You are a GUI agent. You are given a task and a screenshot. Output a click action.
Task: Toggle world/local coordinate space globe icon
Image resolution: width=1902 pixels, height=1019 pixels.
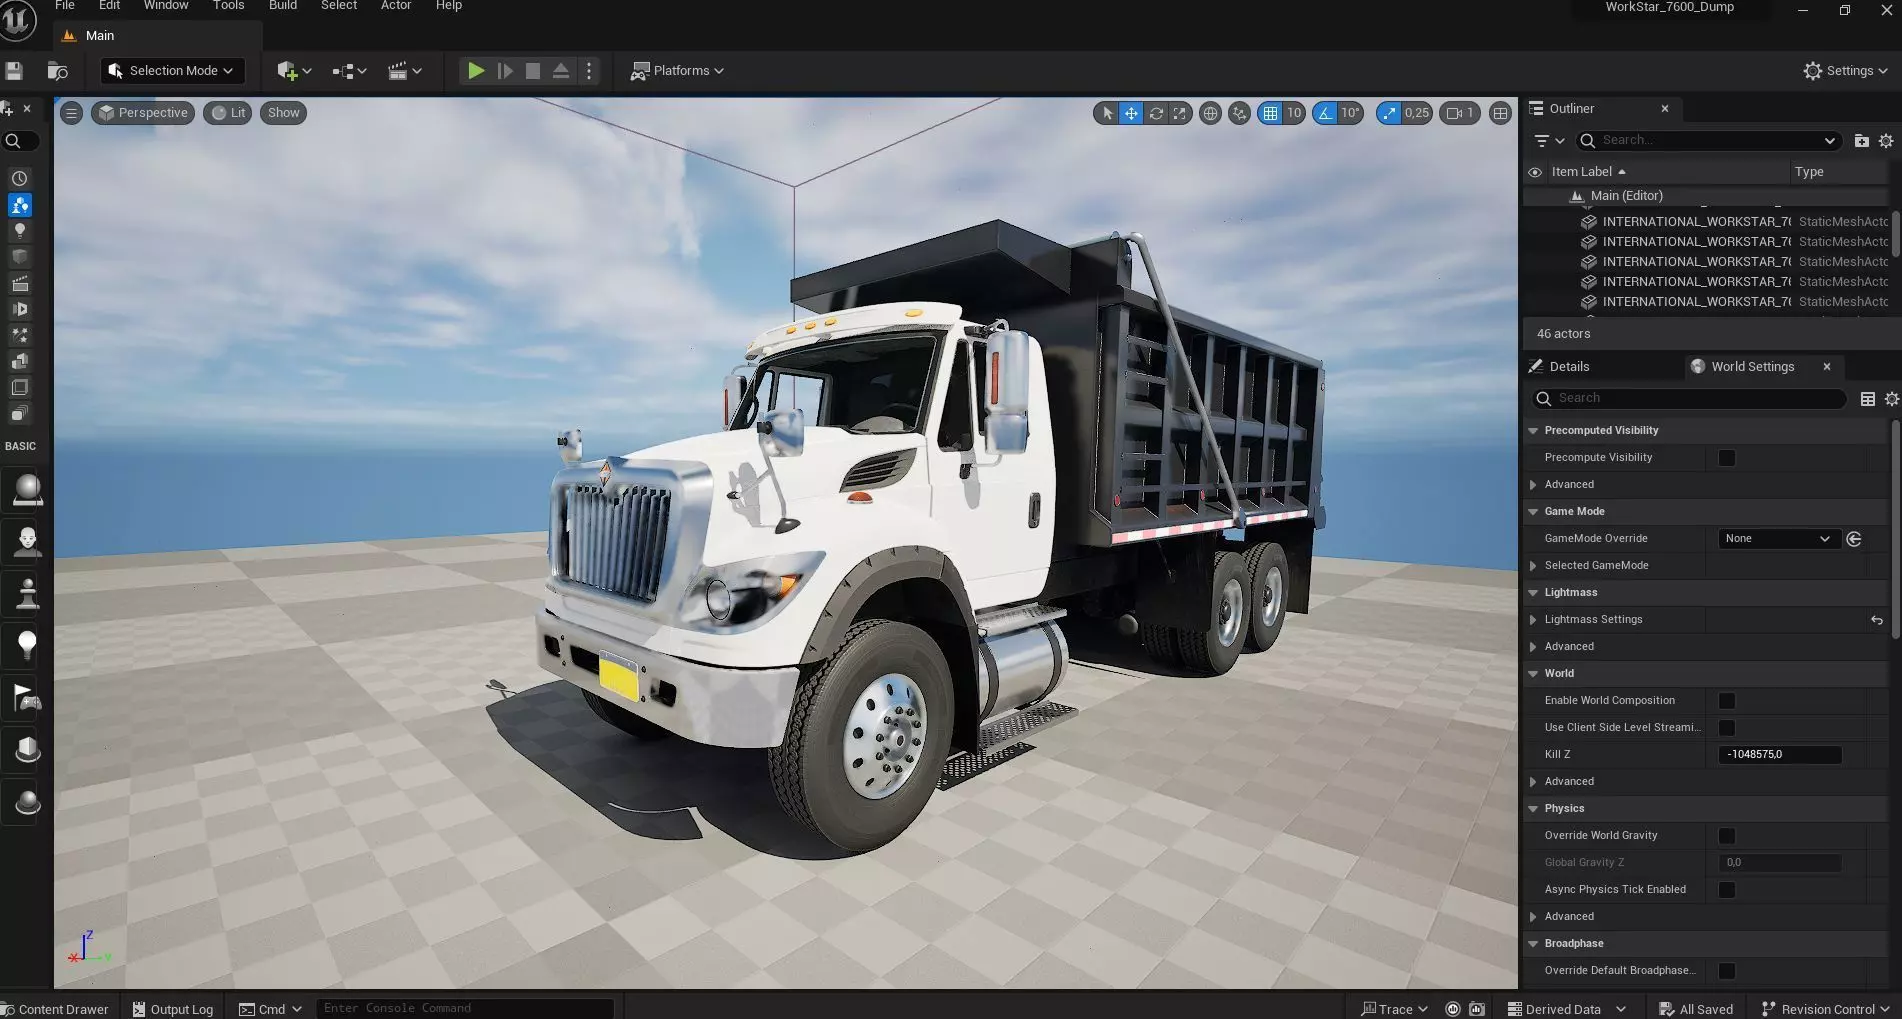(1210, 113)
